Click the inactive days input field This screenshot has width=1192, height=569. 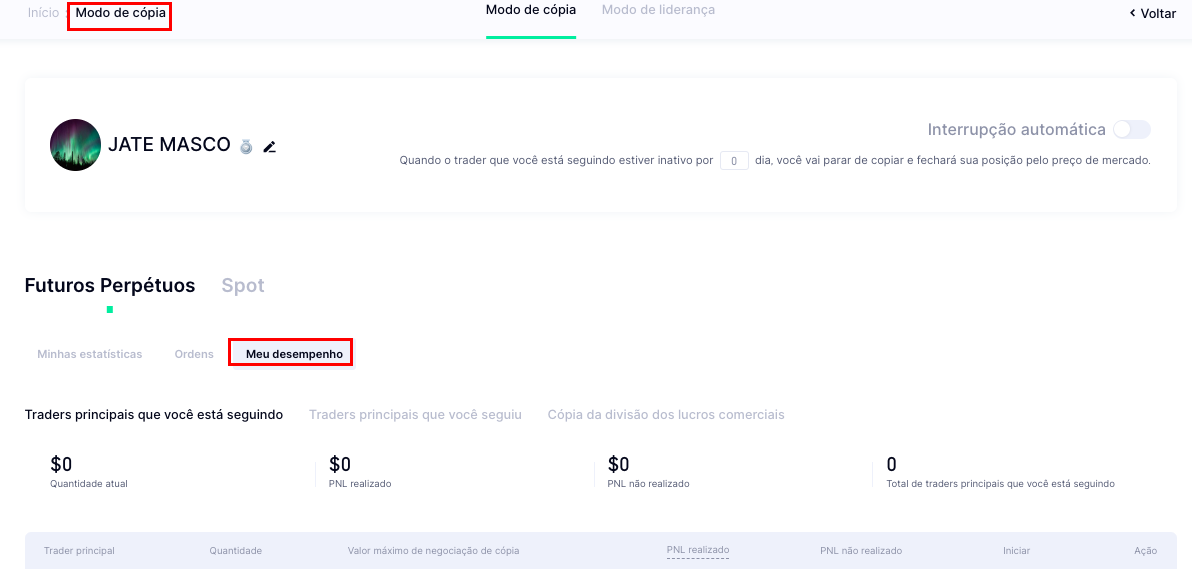point(734,160)
